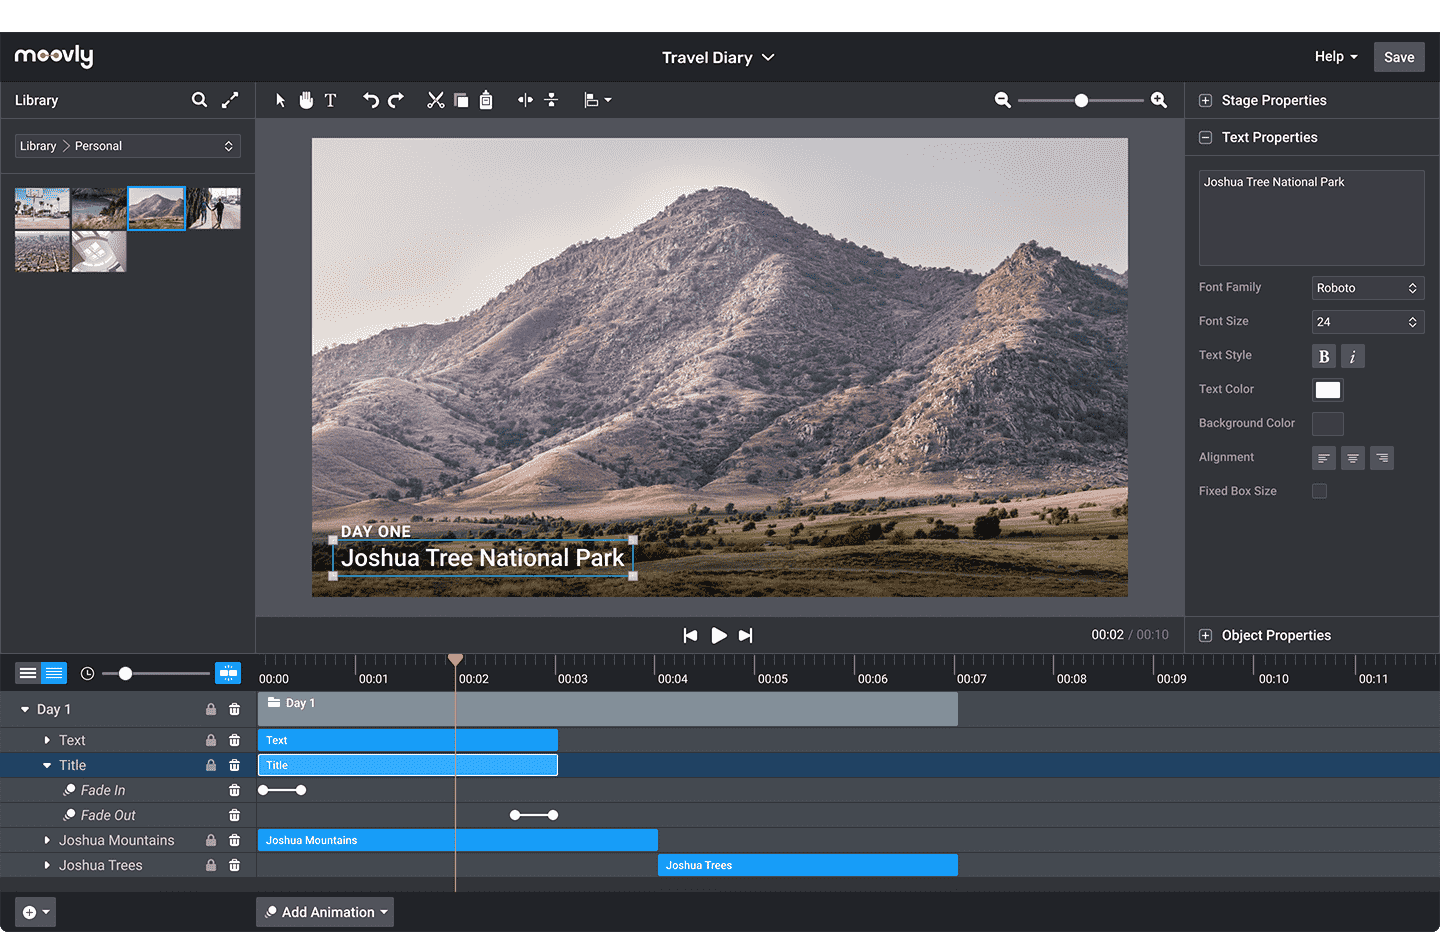This screenshot has width=1440, height=932.
Task: Copy the selected object
Action: 461,100
